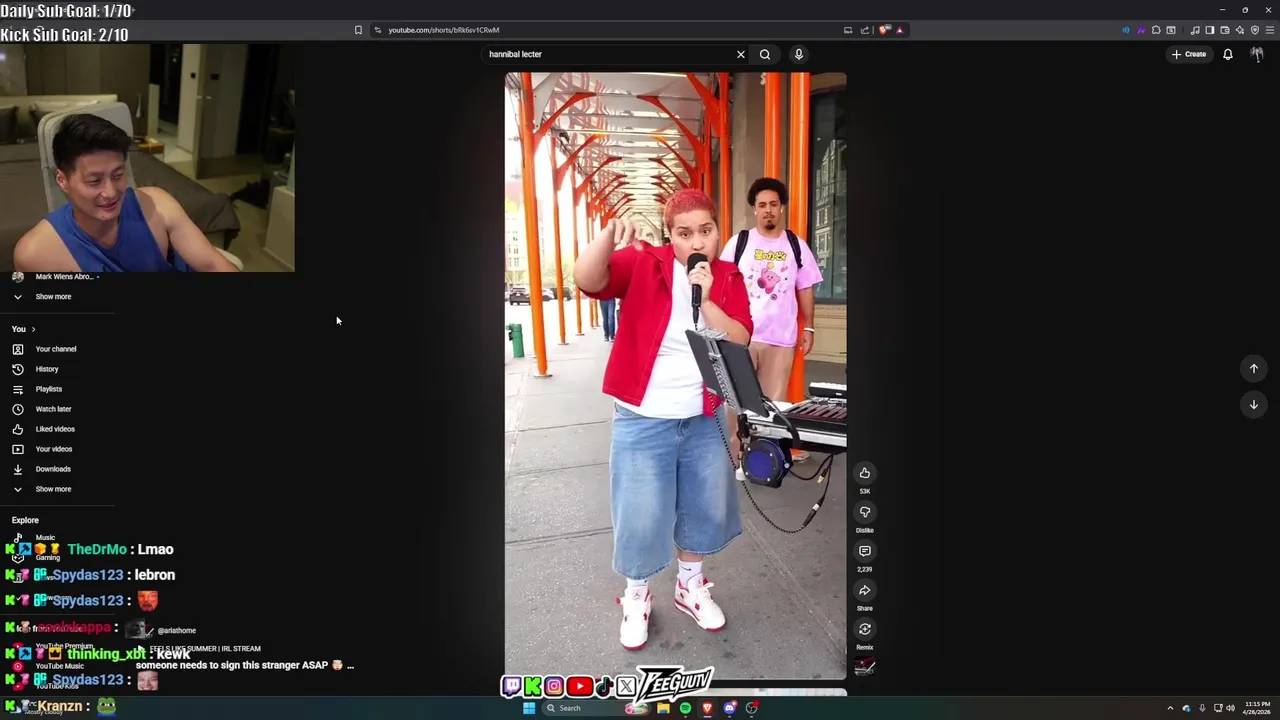Click the browser share icon in address bar

865,30
